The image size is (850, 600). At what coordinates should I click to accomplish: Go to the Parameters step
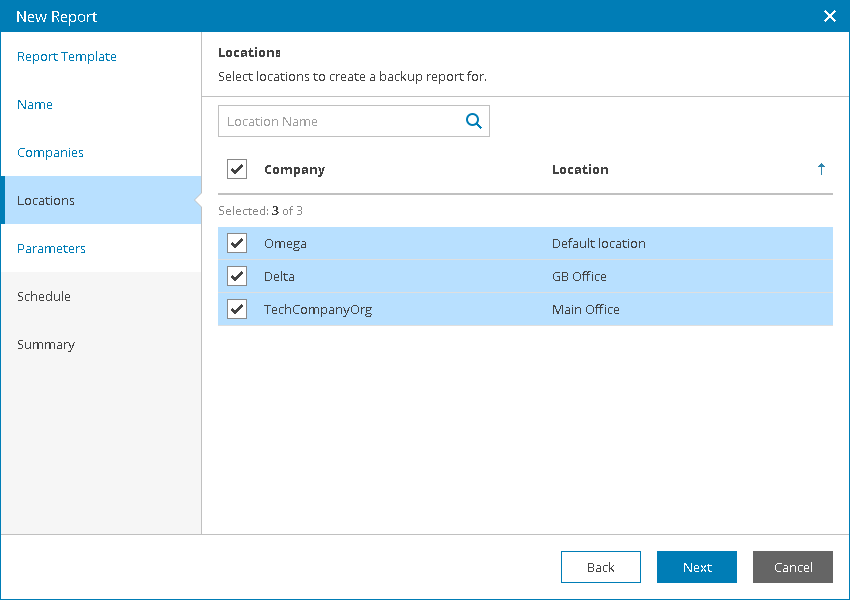point(51,248)
